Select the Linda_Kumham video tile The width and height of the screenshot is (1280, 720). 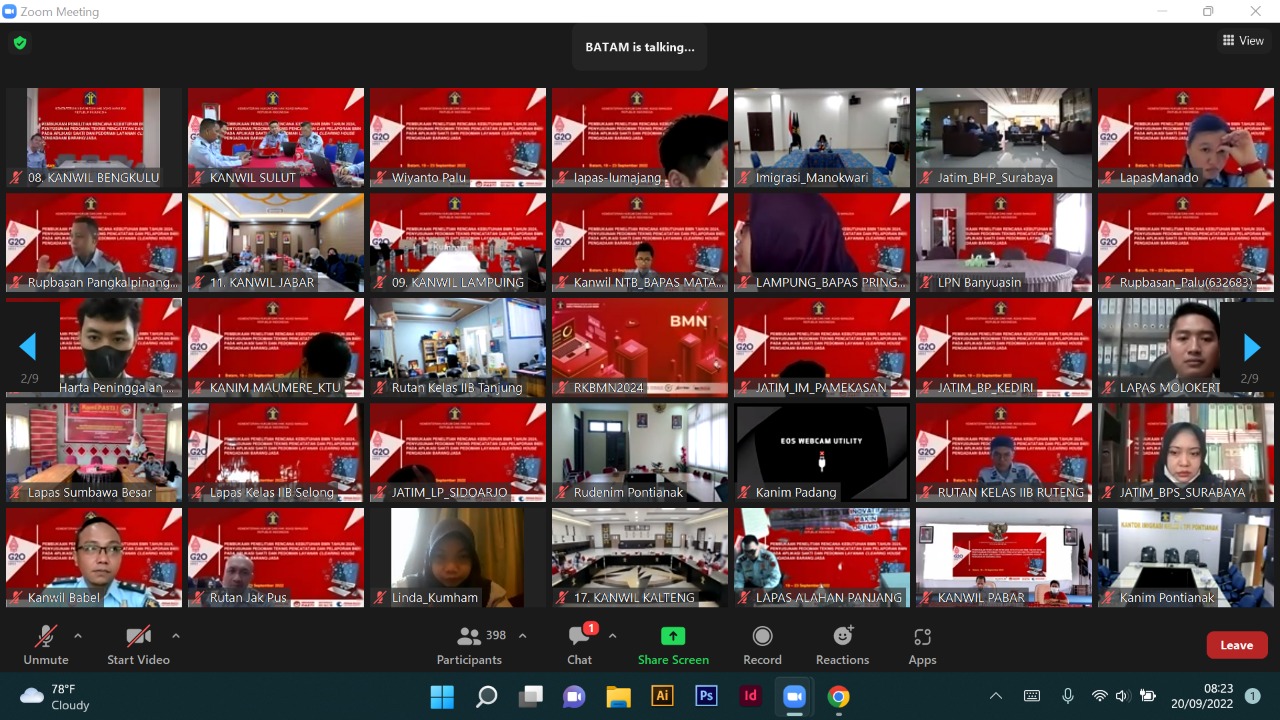click(x=458, y=557)
